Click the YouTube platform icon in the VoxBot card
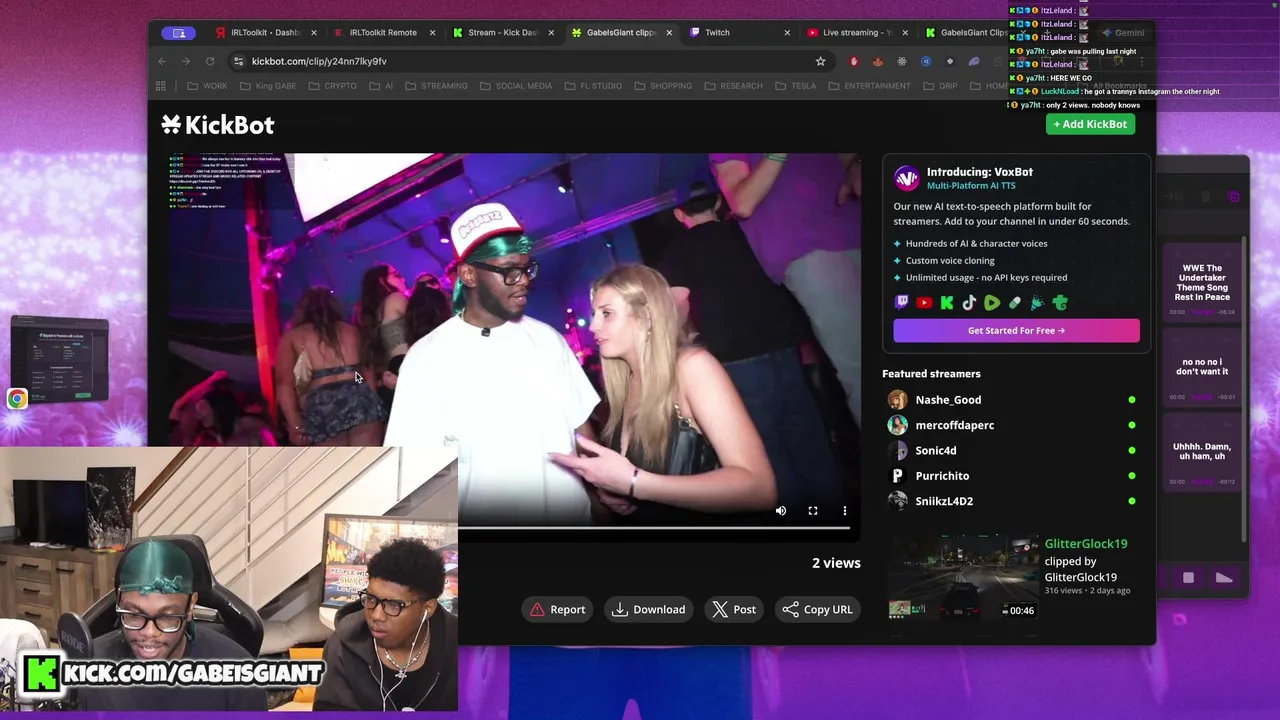The width and height of the screenshot is (1280, 720). point(924,303)
